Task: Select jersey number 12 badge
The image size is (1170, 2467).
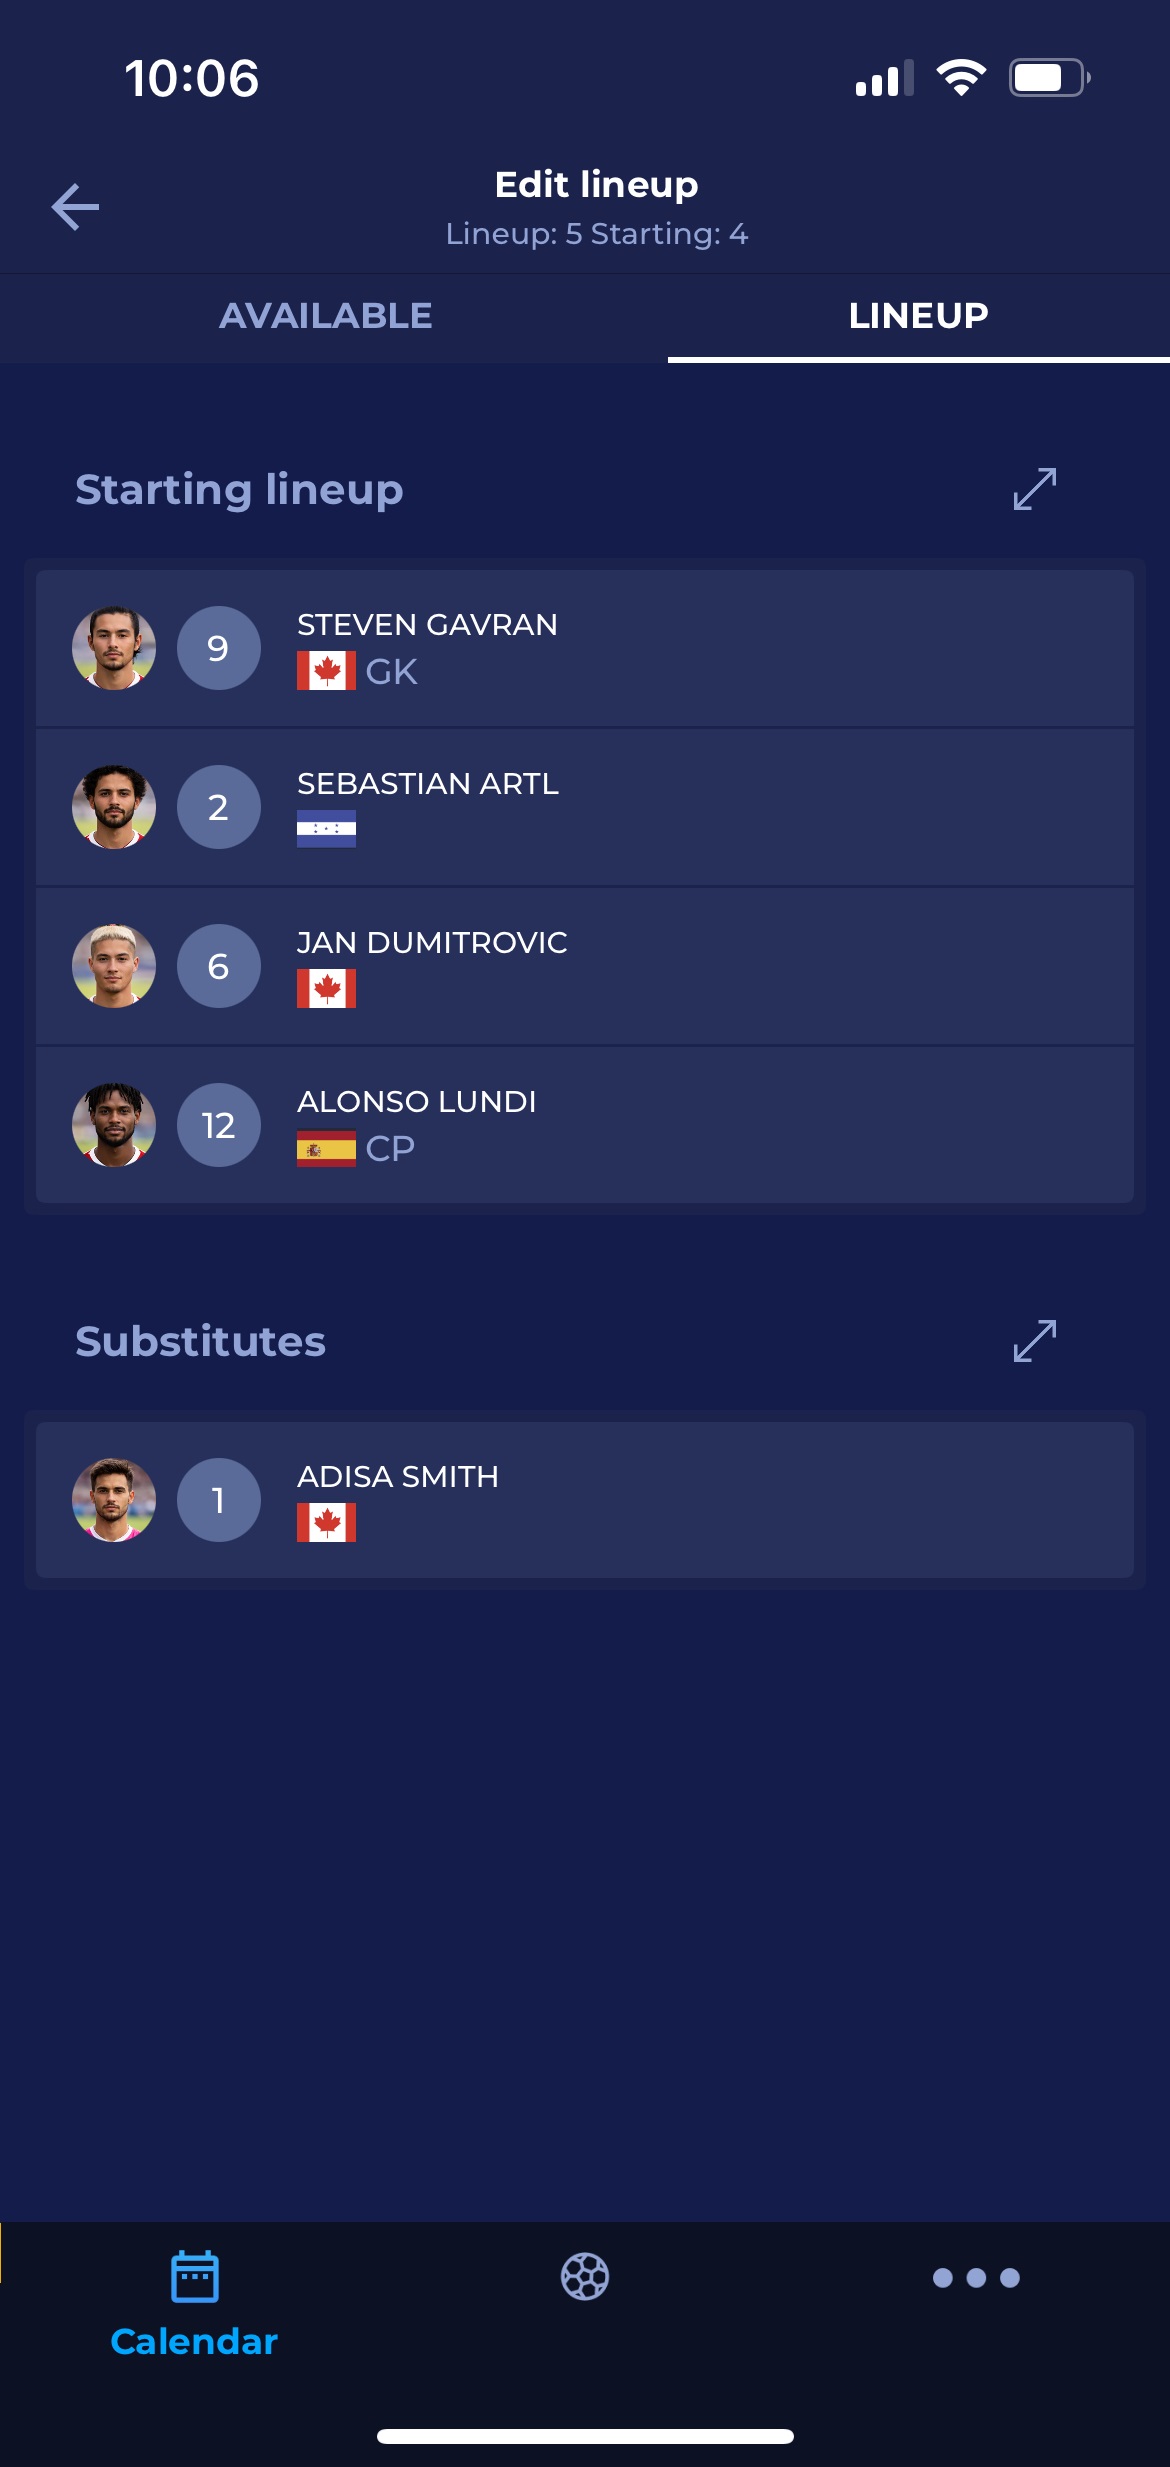Action: 218,1125
